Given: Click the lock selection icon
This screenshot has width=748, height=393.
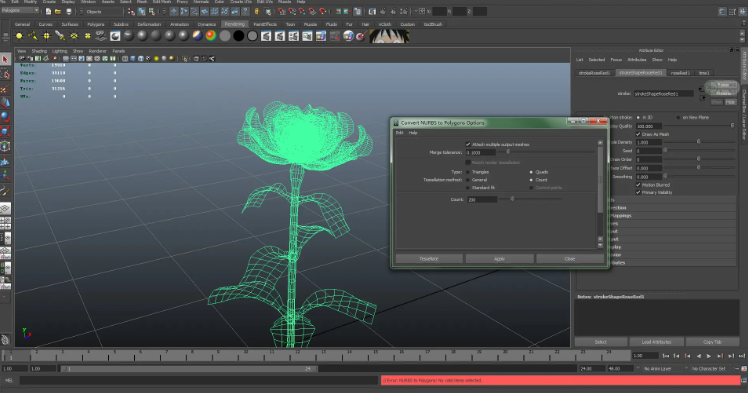Looking at the screenshot, I should point(257,11).
